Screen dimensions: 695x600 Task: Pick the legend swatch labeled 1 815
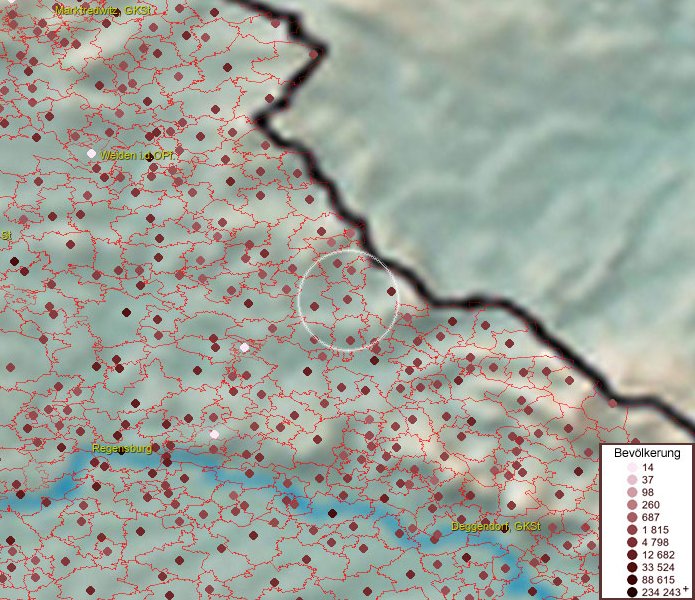pyautogui.click(x=631, y=530)
